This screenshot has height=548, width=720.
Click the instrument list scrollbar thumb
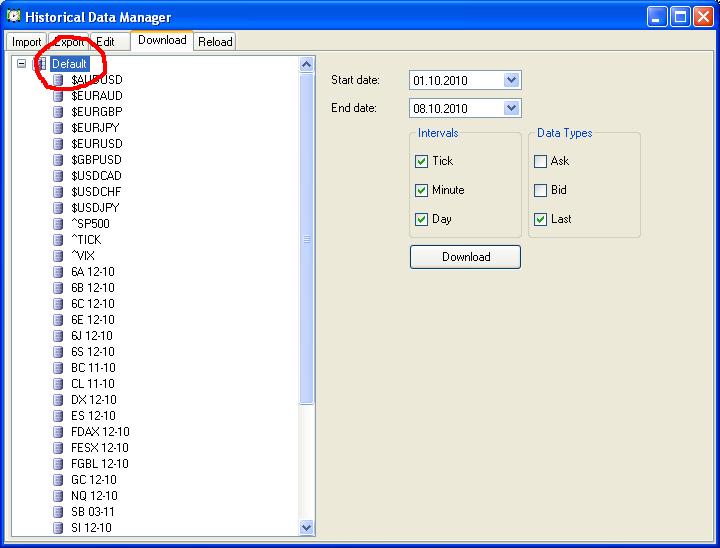(x=306, y=239)
